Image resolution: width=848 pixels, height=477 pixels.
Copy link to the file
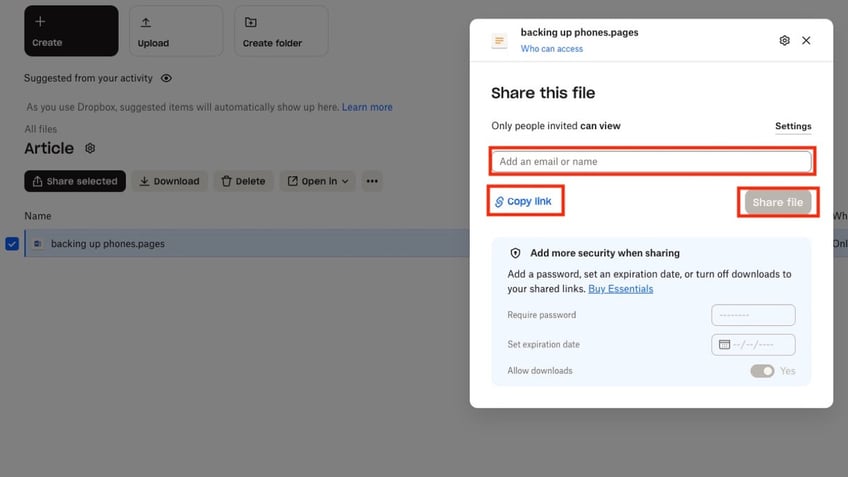[523, 201]
